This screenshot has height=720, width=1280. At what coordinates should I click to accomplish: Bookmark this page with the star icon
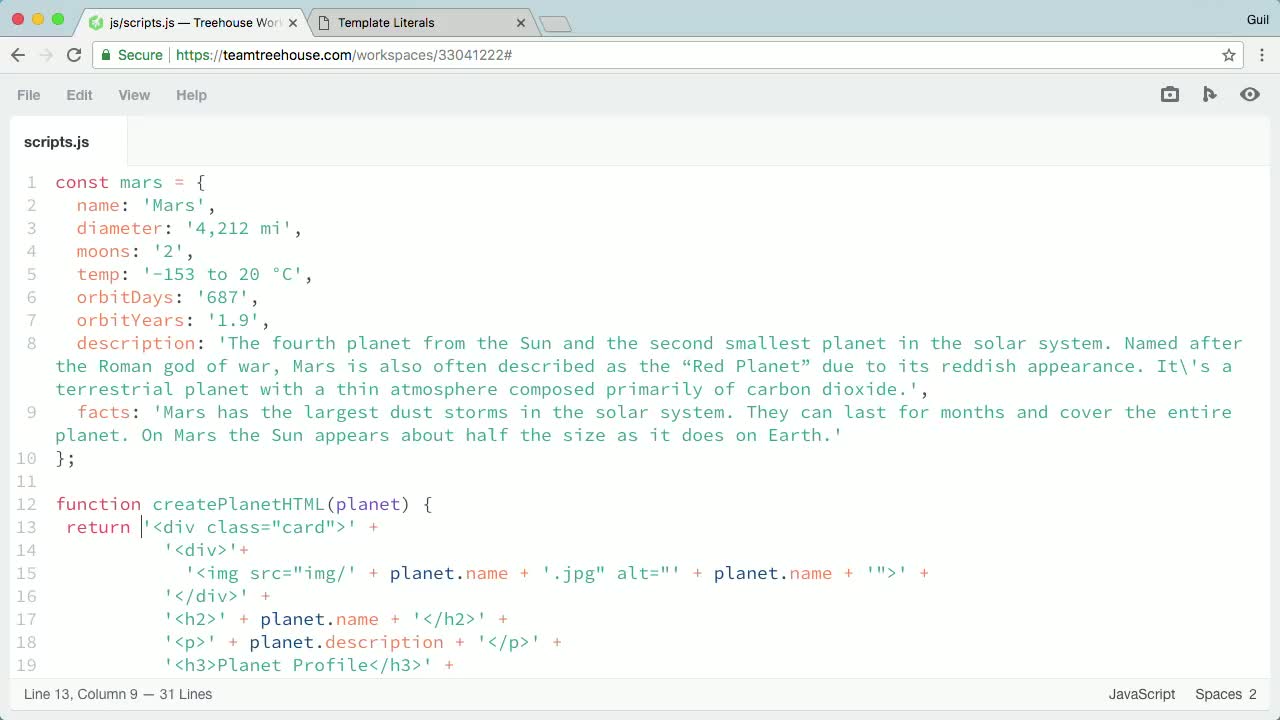tap(1229, 55)
